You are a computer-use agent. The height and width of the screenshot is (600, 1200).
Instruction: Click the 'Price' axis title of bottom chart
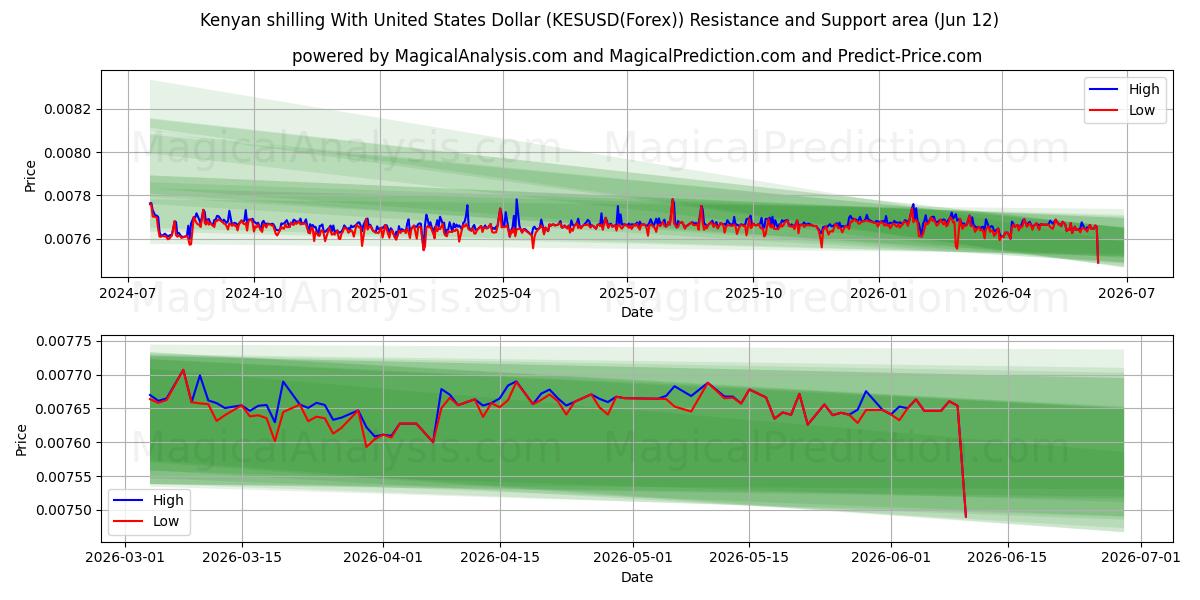[x=22, y=440]
